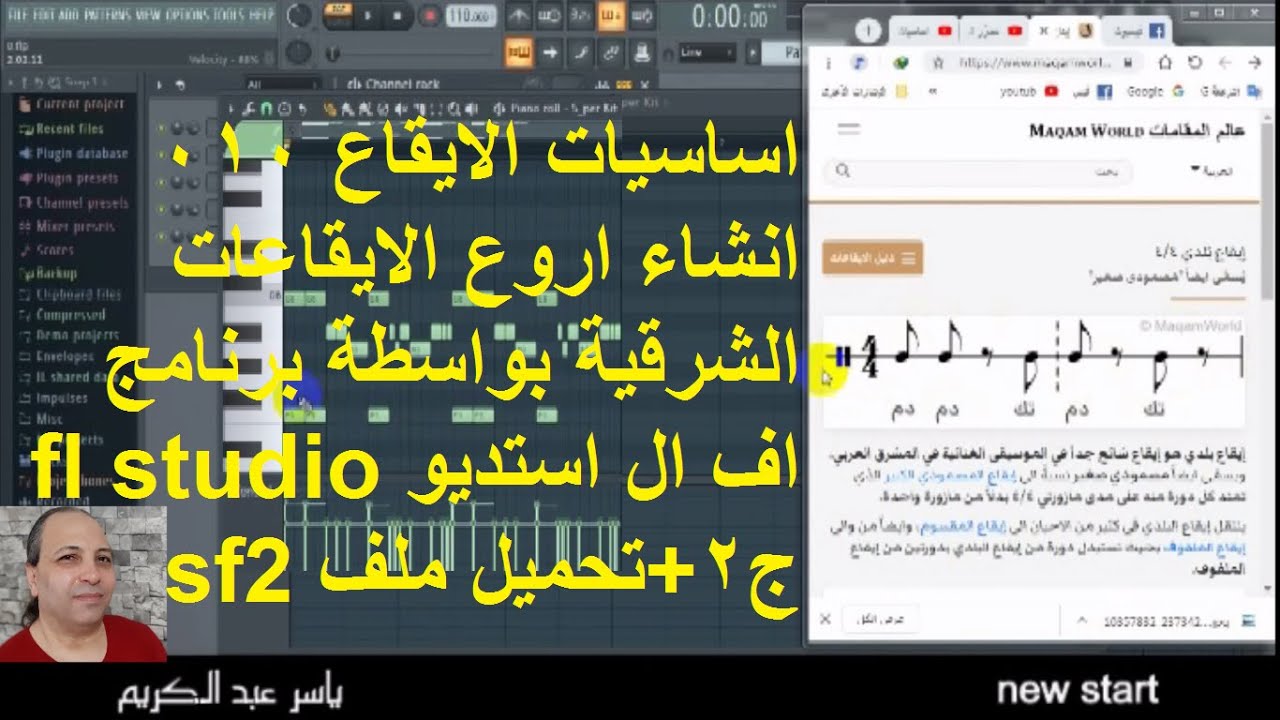Expand Misc folder in browser
1280x720 pixels.
42,419
